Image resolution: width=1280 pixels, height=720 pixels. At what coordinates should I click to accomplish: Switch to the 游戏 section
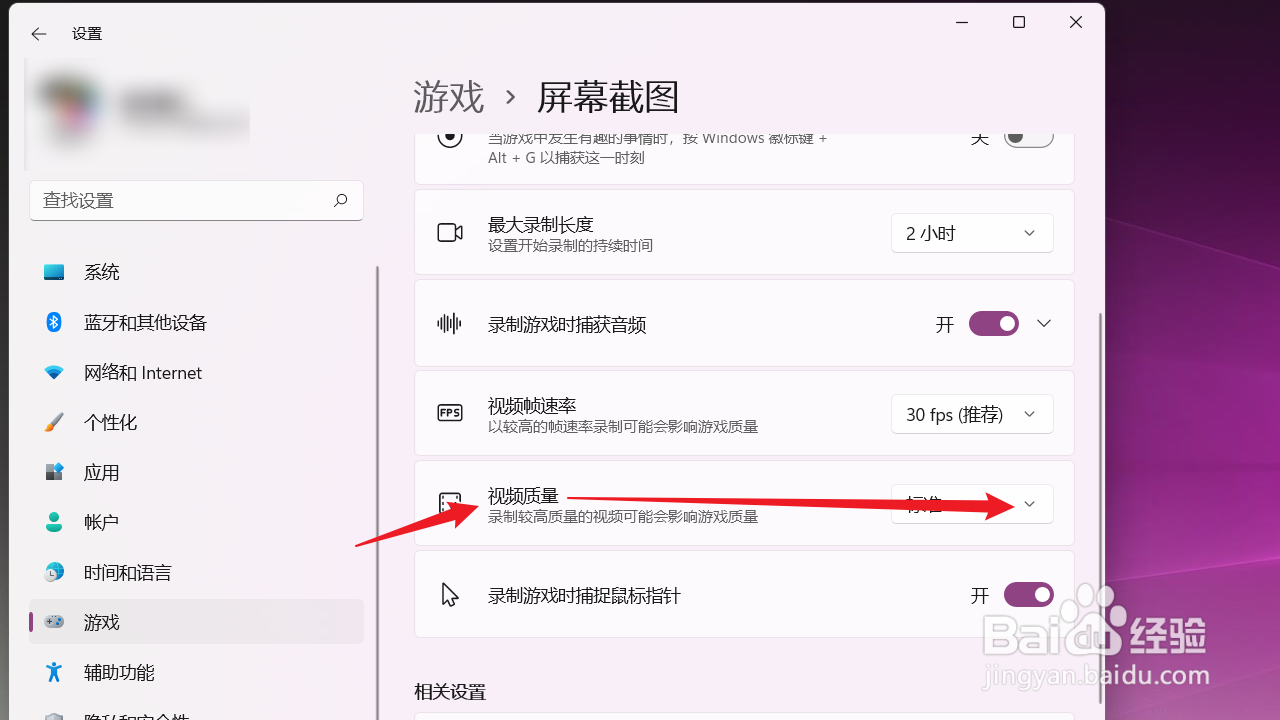click(101, 621)
